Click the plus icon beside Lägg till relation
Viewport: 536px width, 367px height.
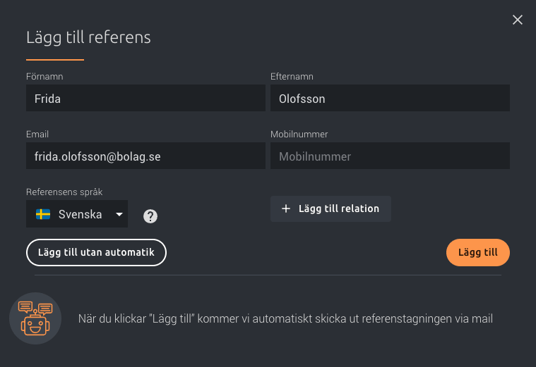[286, 208]
